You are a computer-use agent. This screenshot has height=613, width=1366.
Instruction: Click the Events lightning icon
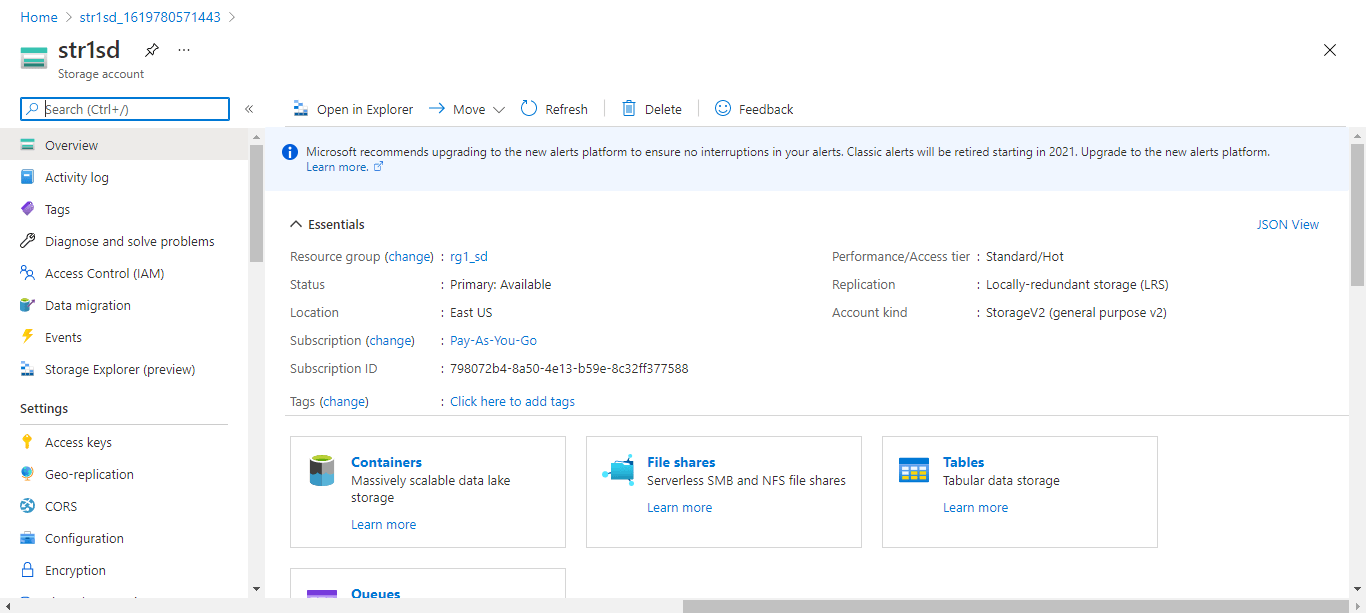pos(28,337)
